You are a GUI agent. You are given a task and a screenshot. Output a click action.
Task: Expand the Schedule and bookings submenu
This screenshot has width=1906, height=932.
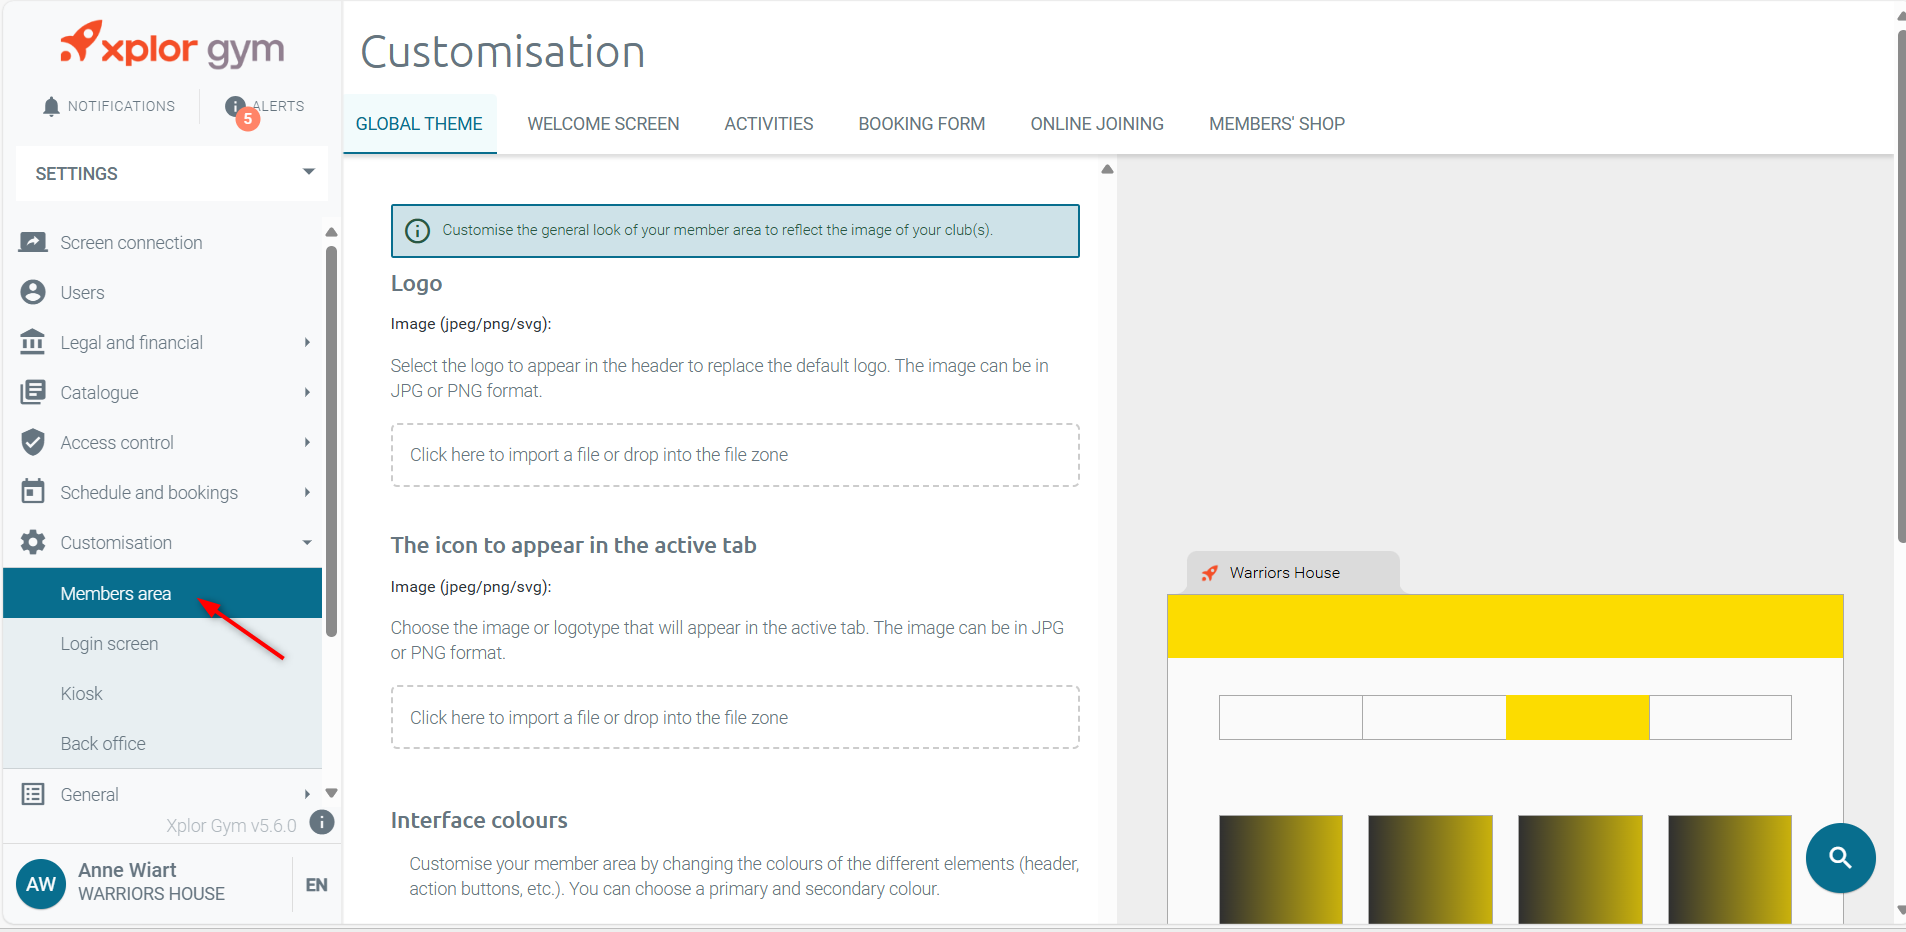(307, 492)
